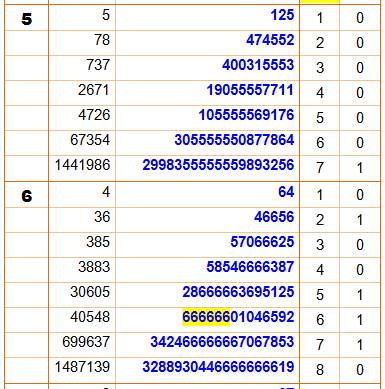Click the 1 flag in the 699637 row

click(360, 345)
